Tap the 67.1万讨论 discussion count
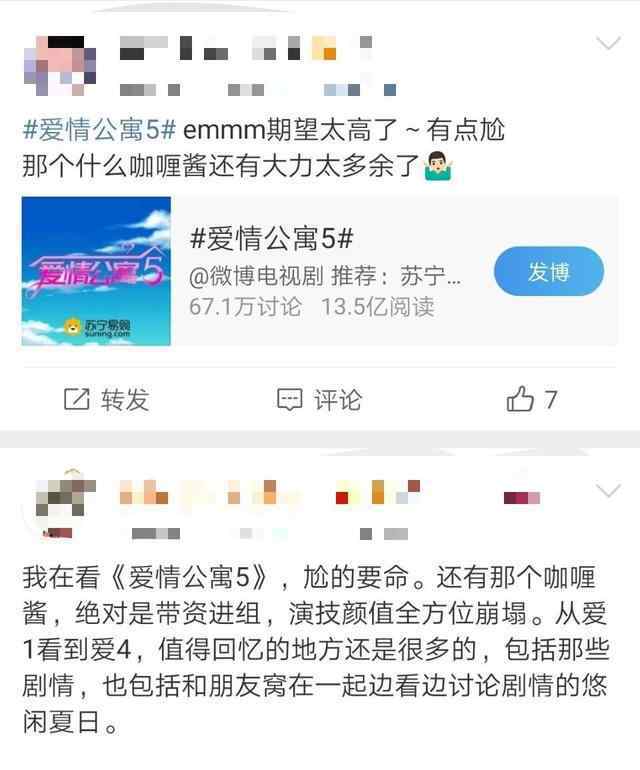Viewport: 640px width, 770px height. click(x=245, y=306)
